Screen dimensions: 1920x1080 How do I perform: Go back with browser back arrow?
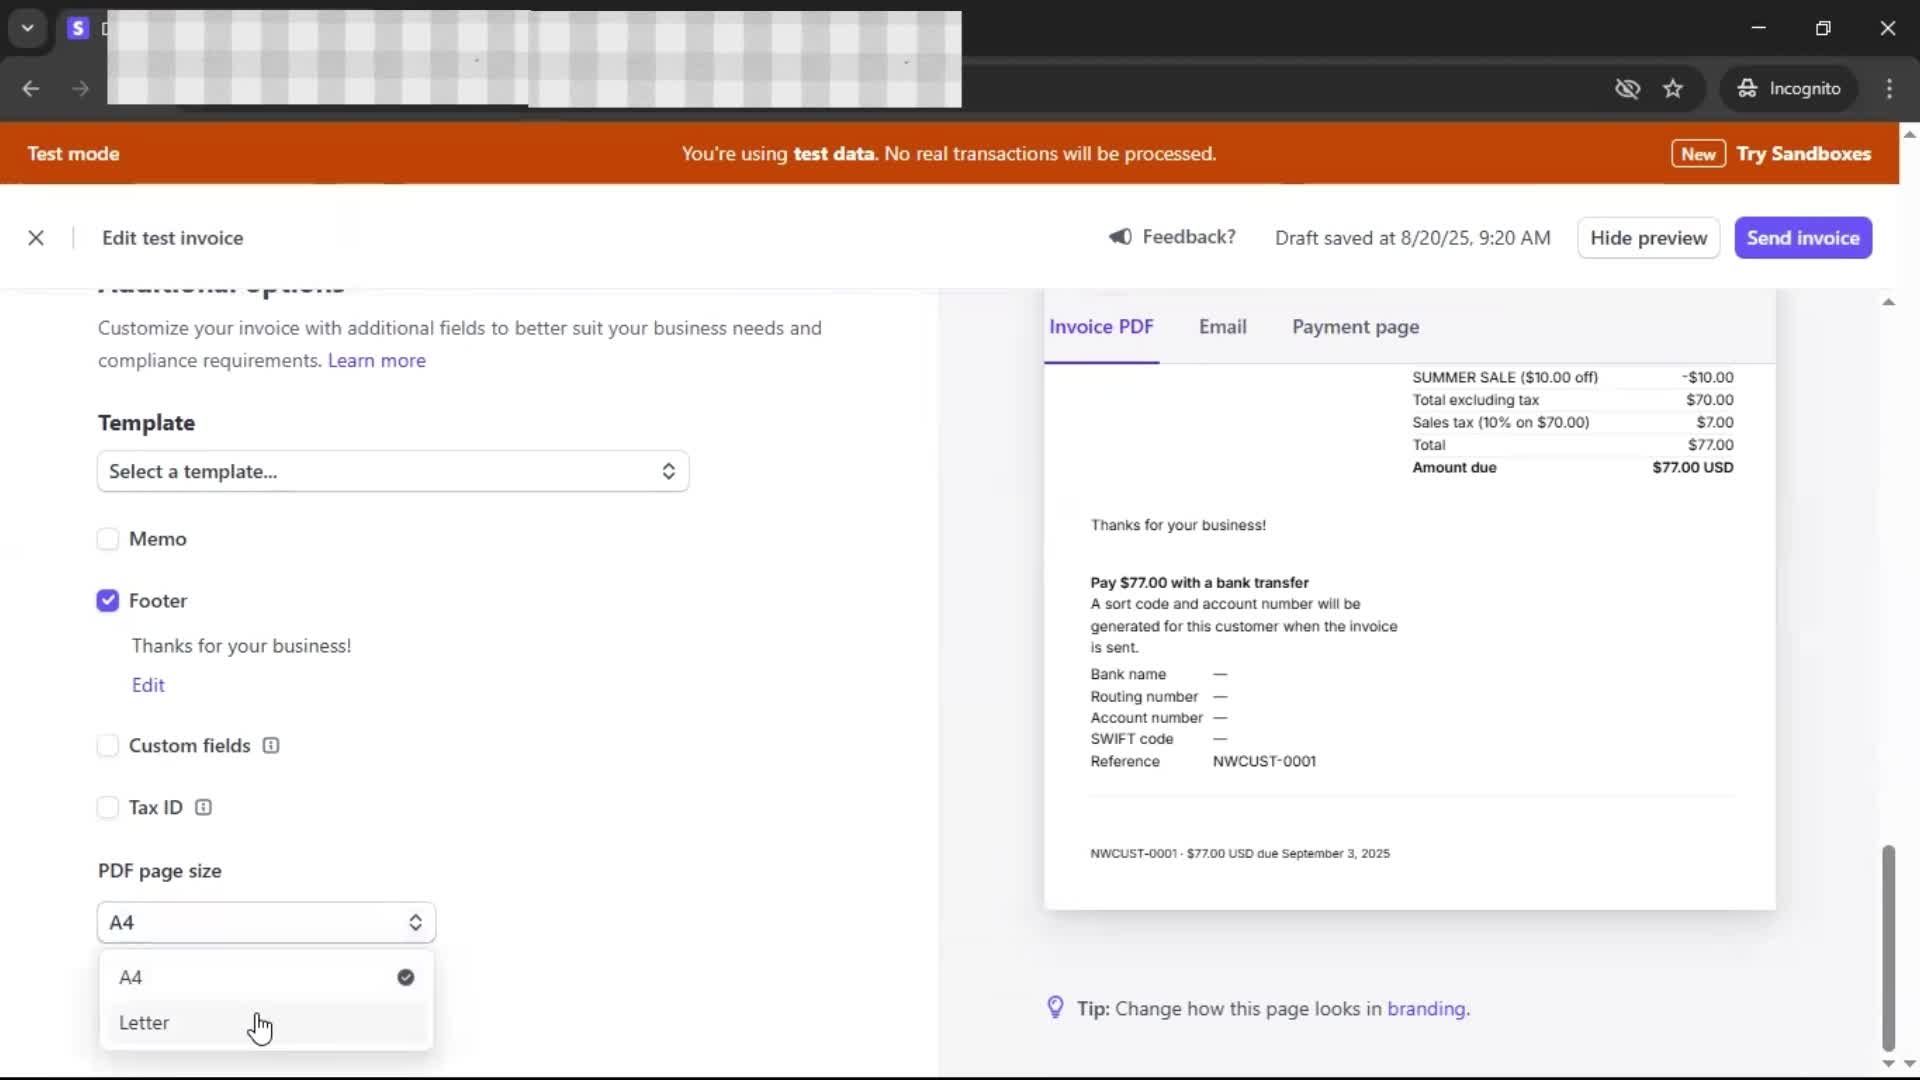click(31, 89)
